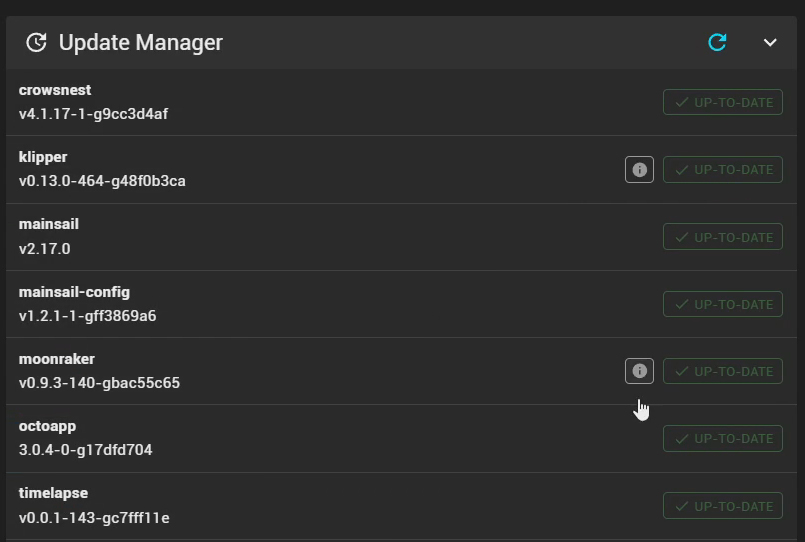The image size is (805, 542).
Task: Select mainsail-config UP-TO-DATE button
Action: coord(722,304)
